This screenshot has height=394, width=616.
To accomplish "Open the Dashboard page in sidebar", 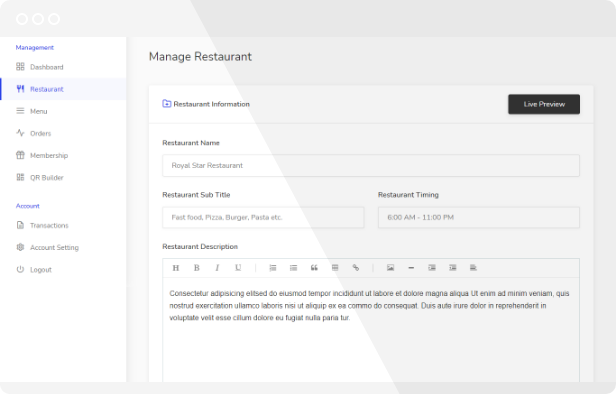I will (x=63, y=67).
